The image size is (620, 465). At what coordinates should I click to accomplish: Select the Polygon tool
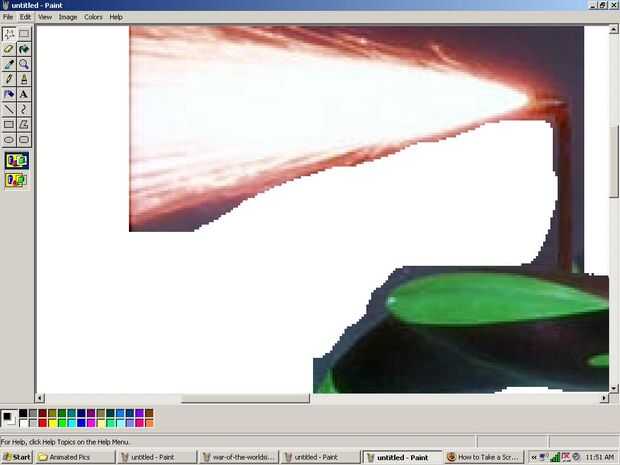click(x=24, y=125)
